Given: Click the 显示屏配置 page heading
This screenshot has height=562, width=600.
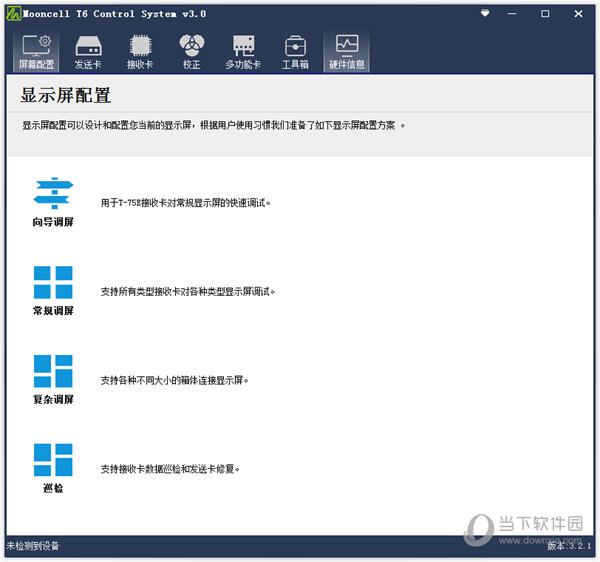Looking at the screenshot, I should 66,95.
